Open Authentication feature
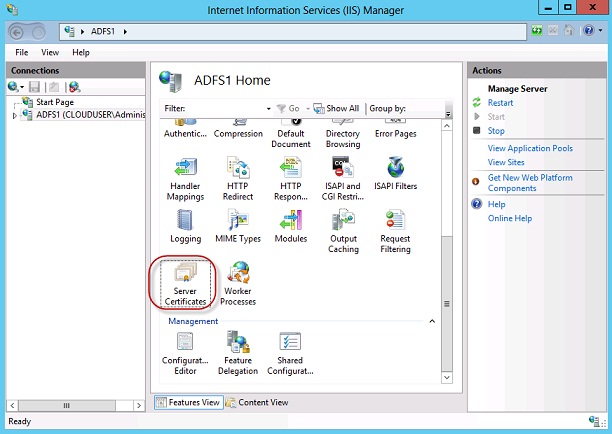Image resolution: width=612 pixels, height=434 pixels. [185, 129]
